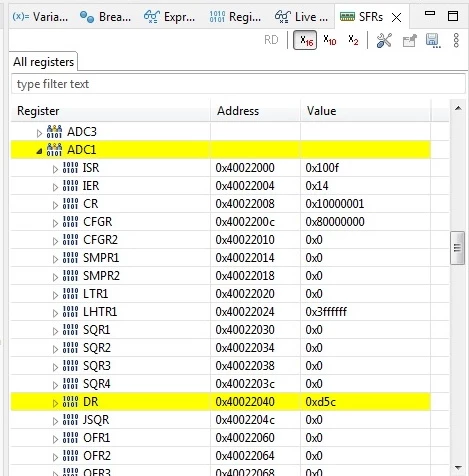
Task: Expand the ISR register bitfields
Action: coord(55,169)
